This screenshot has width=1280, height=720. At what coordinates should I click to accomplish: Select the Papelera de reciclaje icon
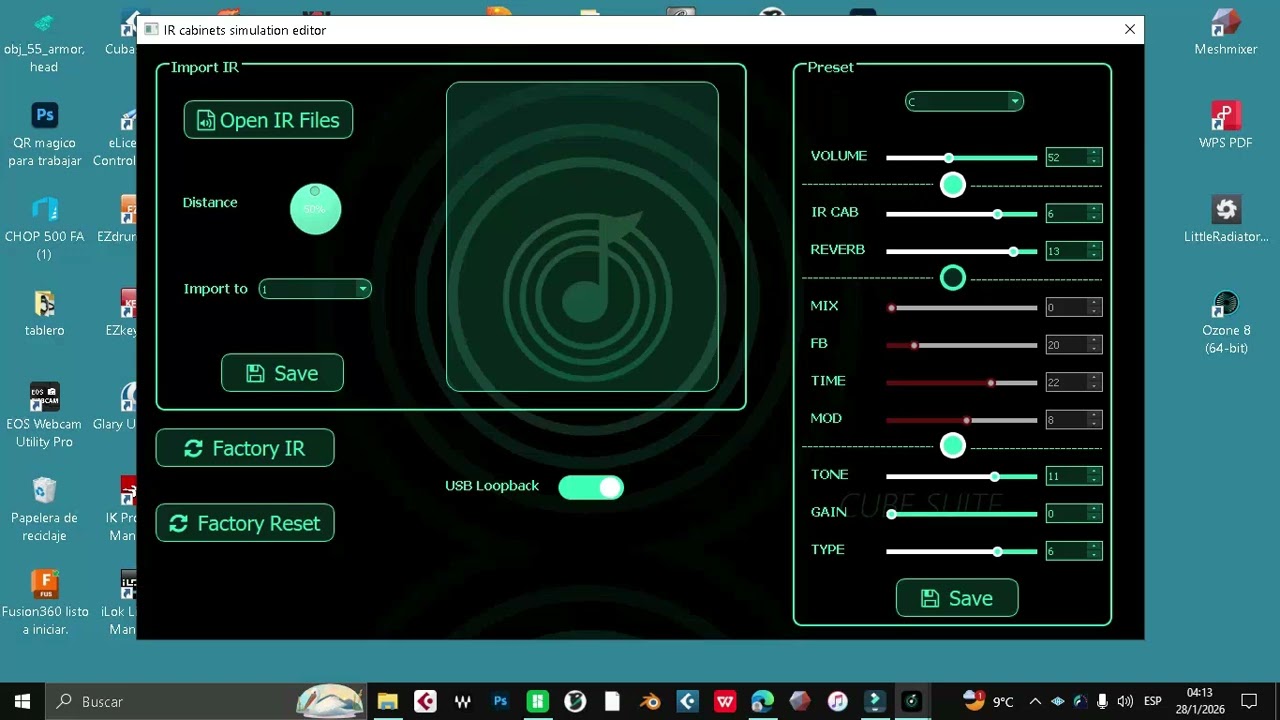click(44, 509)
